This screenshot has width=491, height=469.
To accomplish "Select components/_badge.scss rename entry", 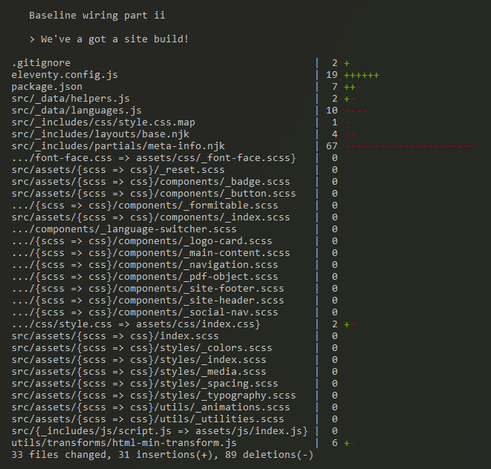I will pos(151,182).
